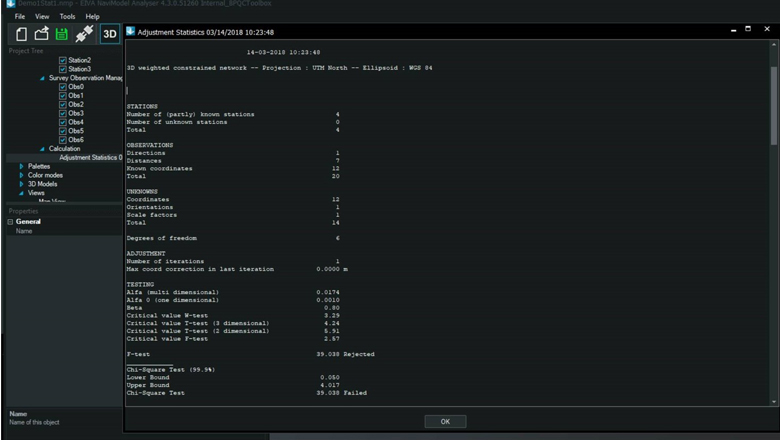This screenshot has width=780, height=440.
Task: Select the Station3 tree label
Action: coord(80,69)
